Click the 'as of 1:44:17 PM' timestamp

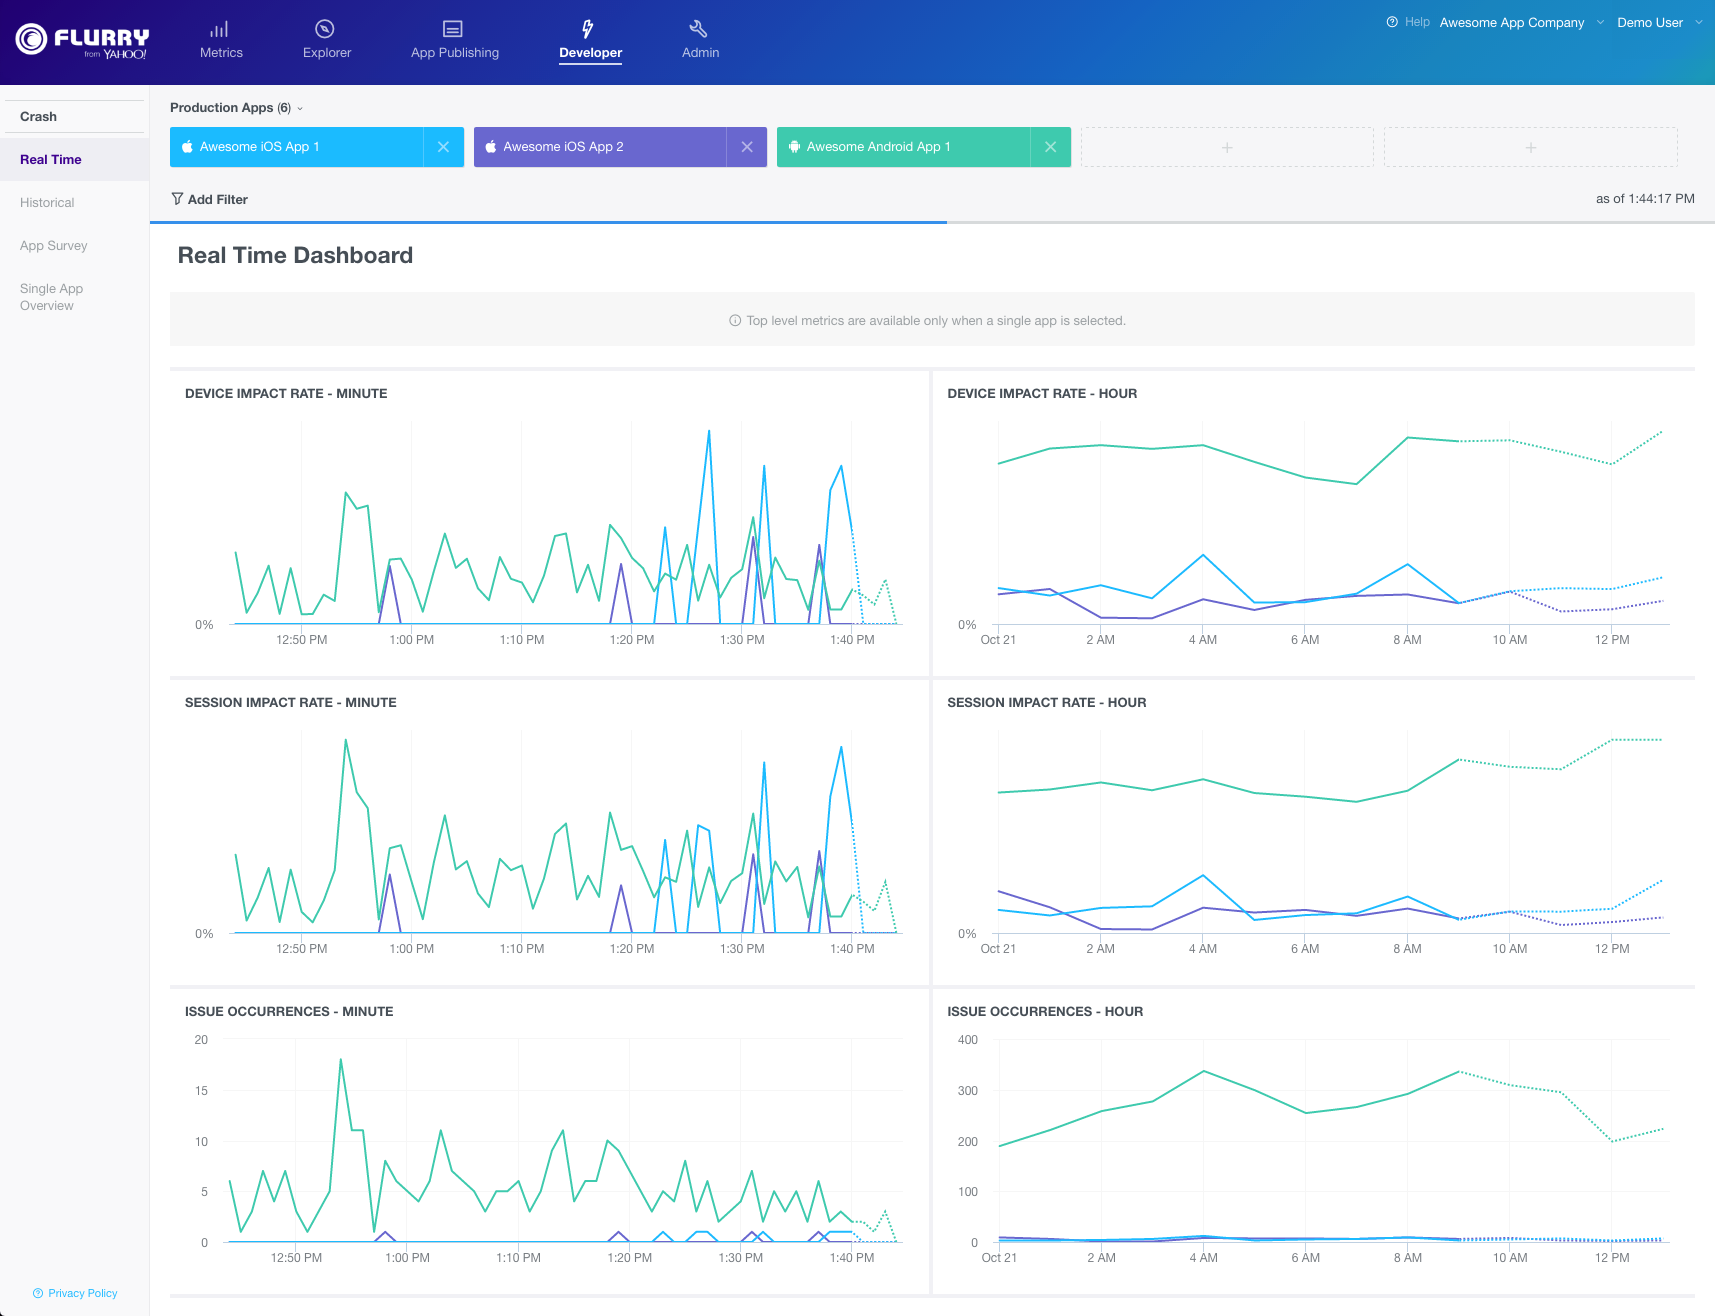pos(1645,199)
